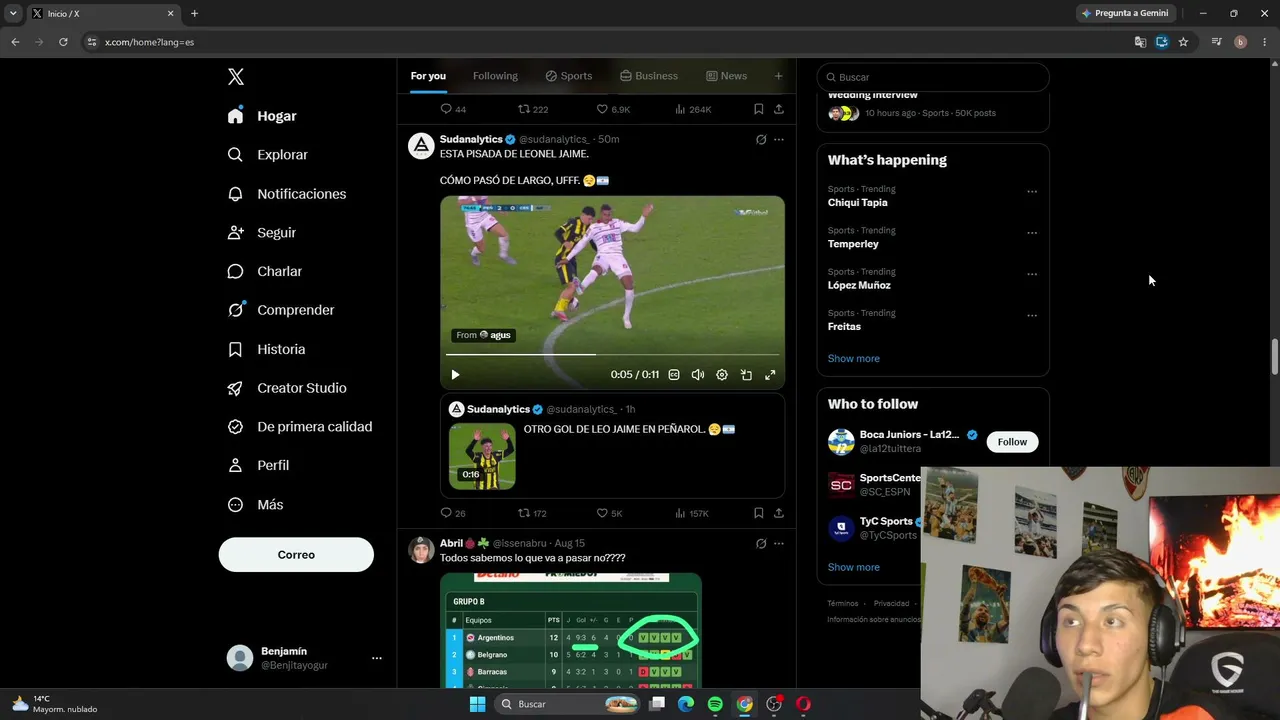Open Benjamín account menu dots
The width and height of the screenshot is (1280, 720).
click(x=377, y=658)
